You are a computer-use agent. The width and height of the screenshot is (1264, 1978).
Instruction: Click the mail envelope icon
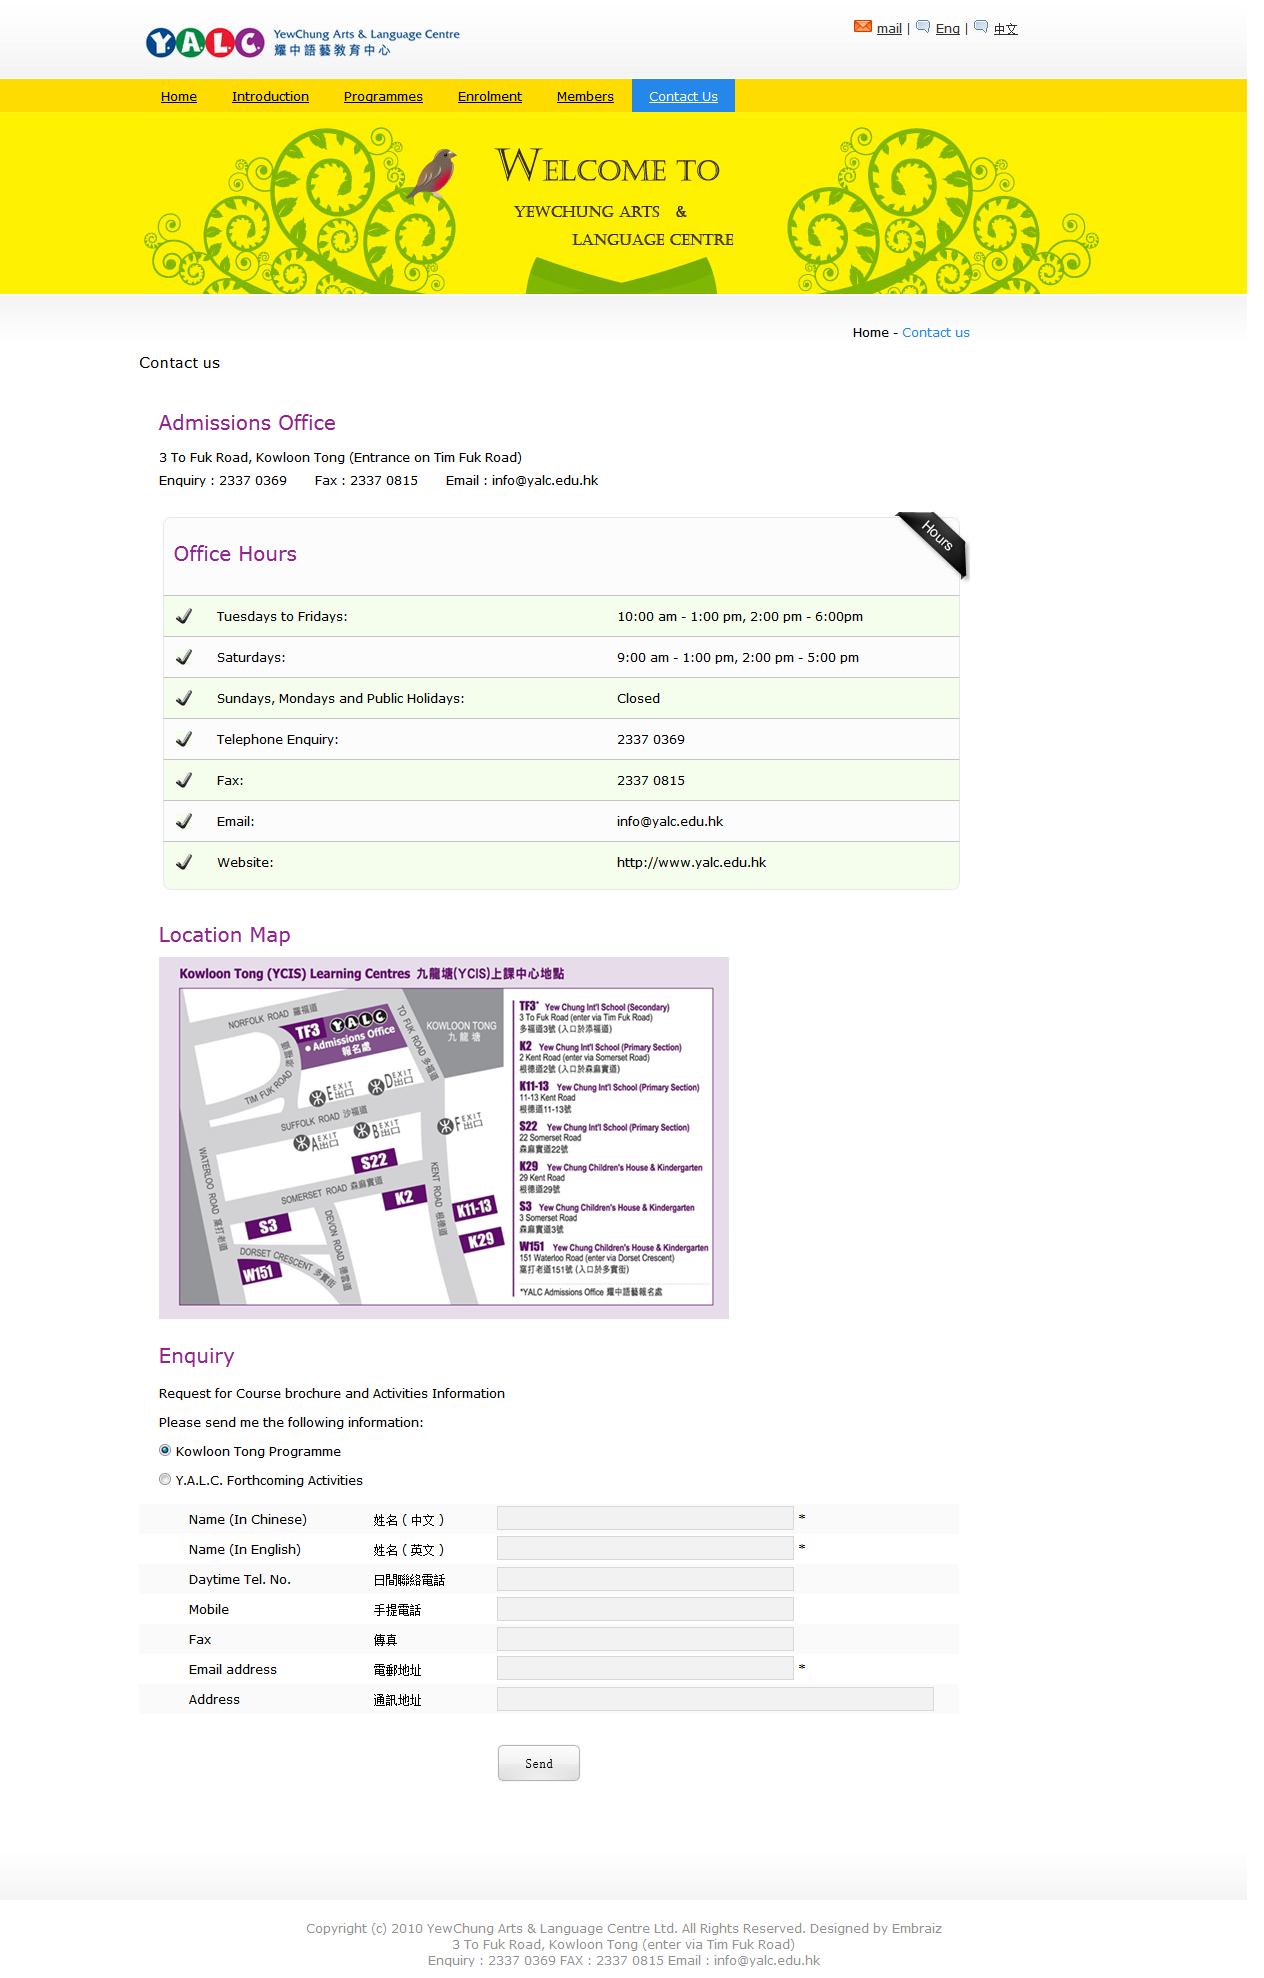tap(862, 27)
